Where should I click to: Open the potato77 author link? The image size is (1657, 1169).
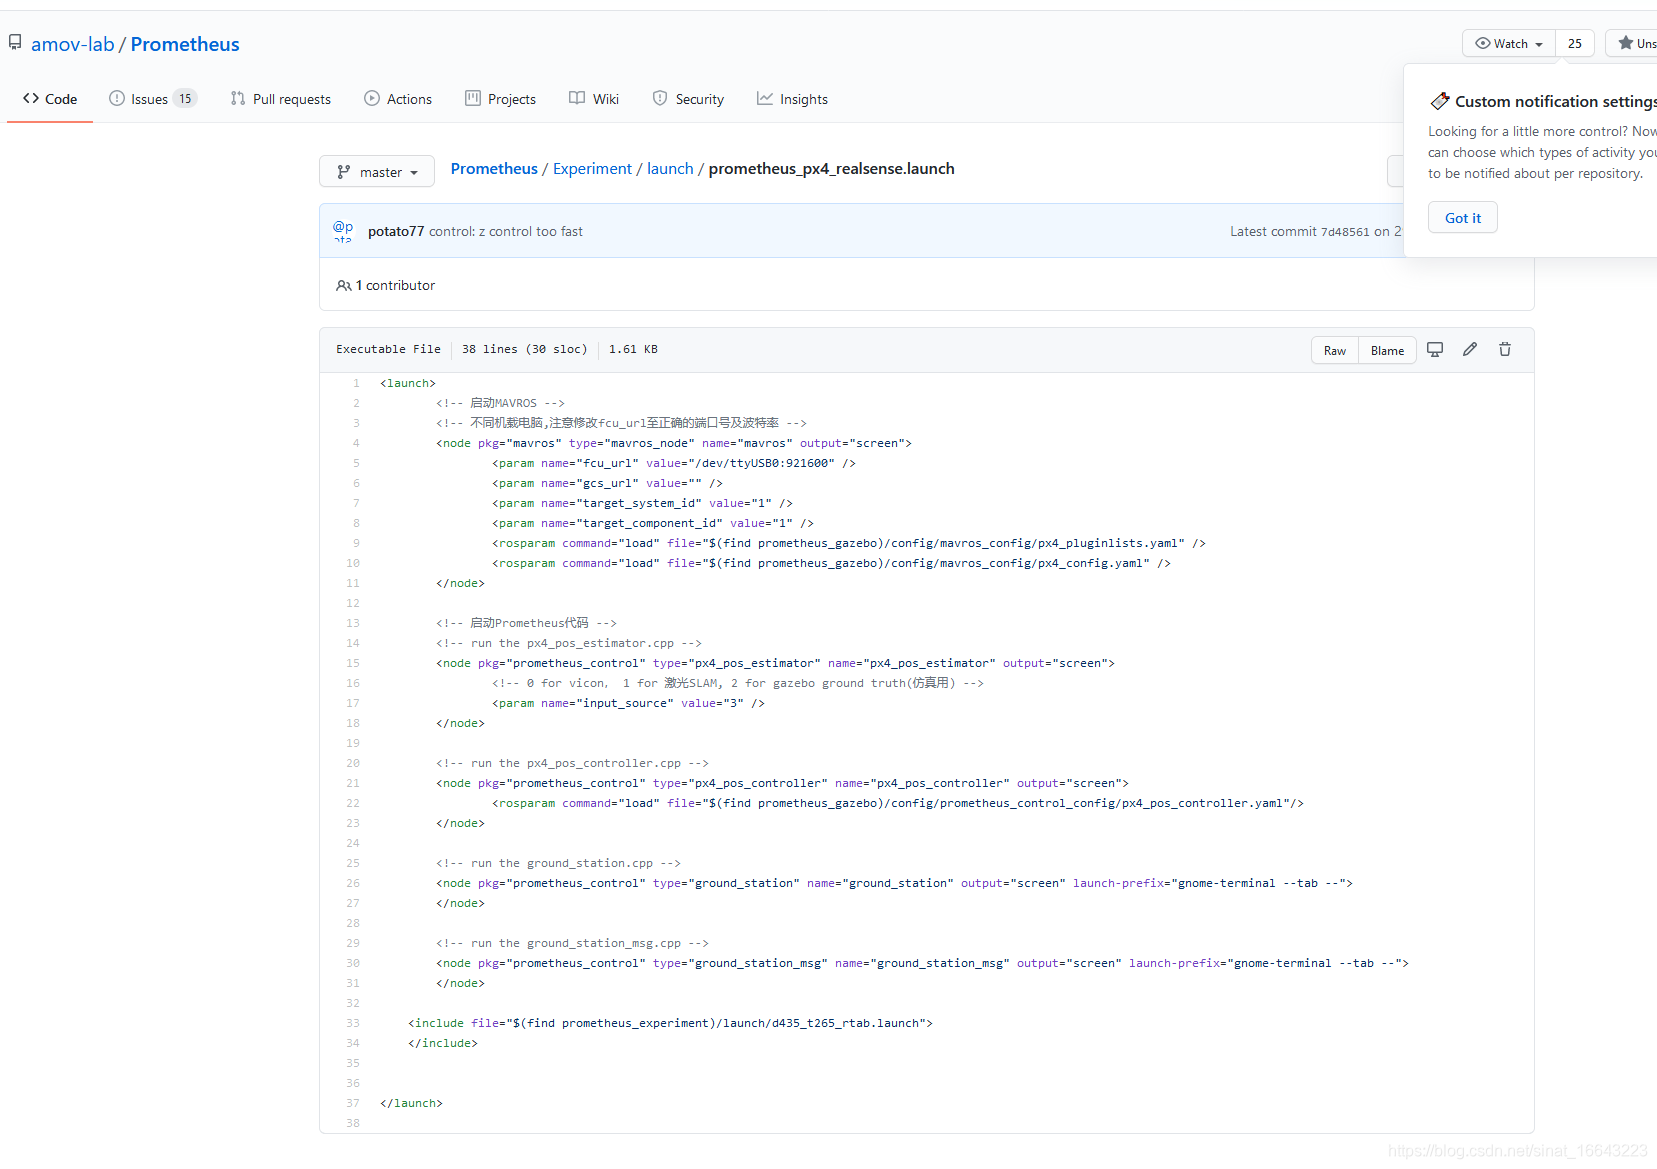[x=396, y=231]
